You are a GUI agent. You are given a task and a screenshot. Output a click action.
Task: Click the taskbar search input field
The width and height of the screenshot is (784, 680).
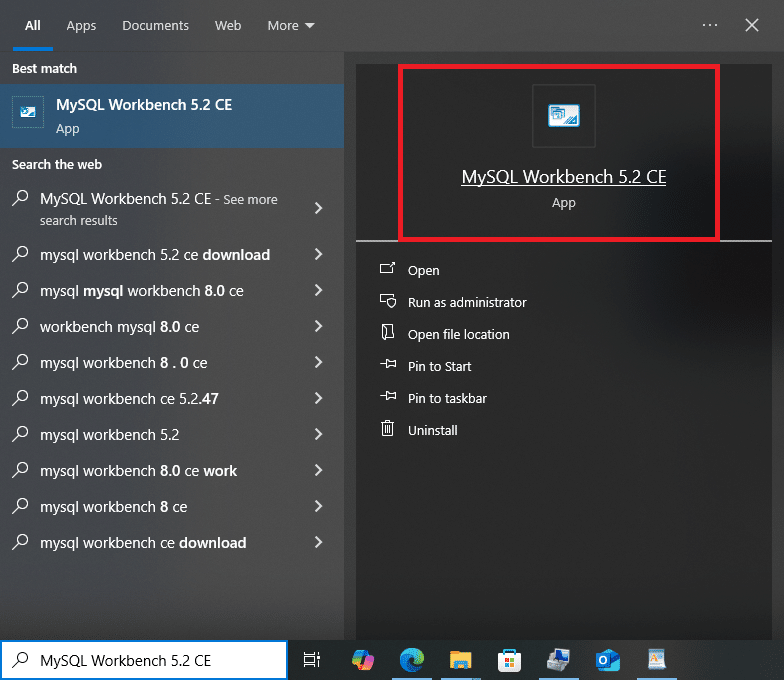tap(144, 660)
